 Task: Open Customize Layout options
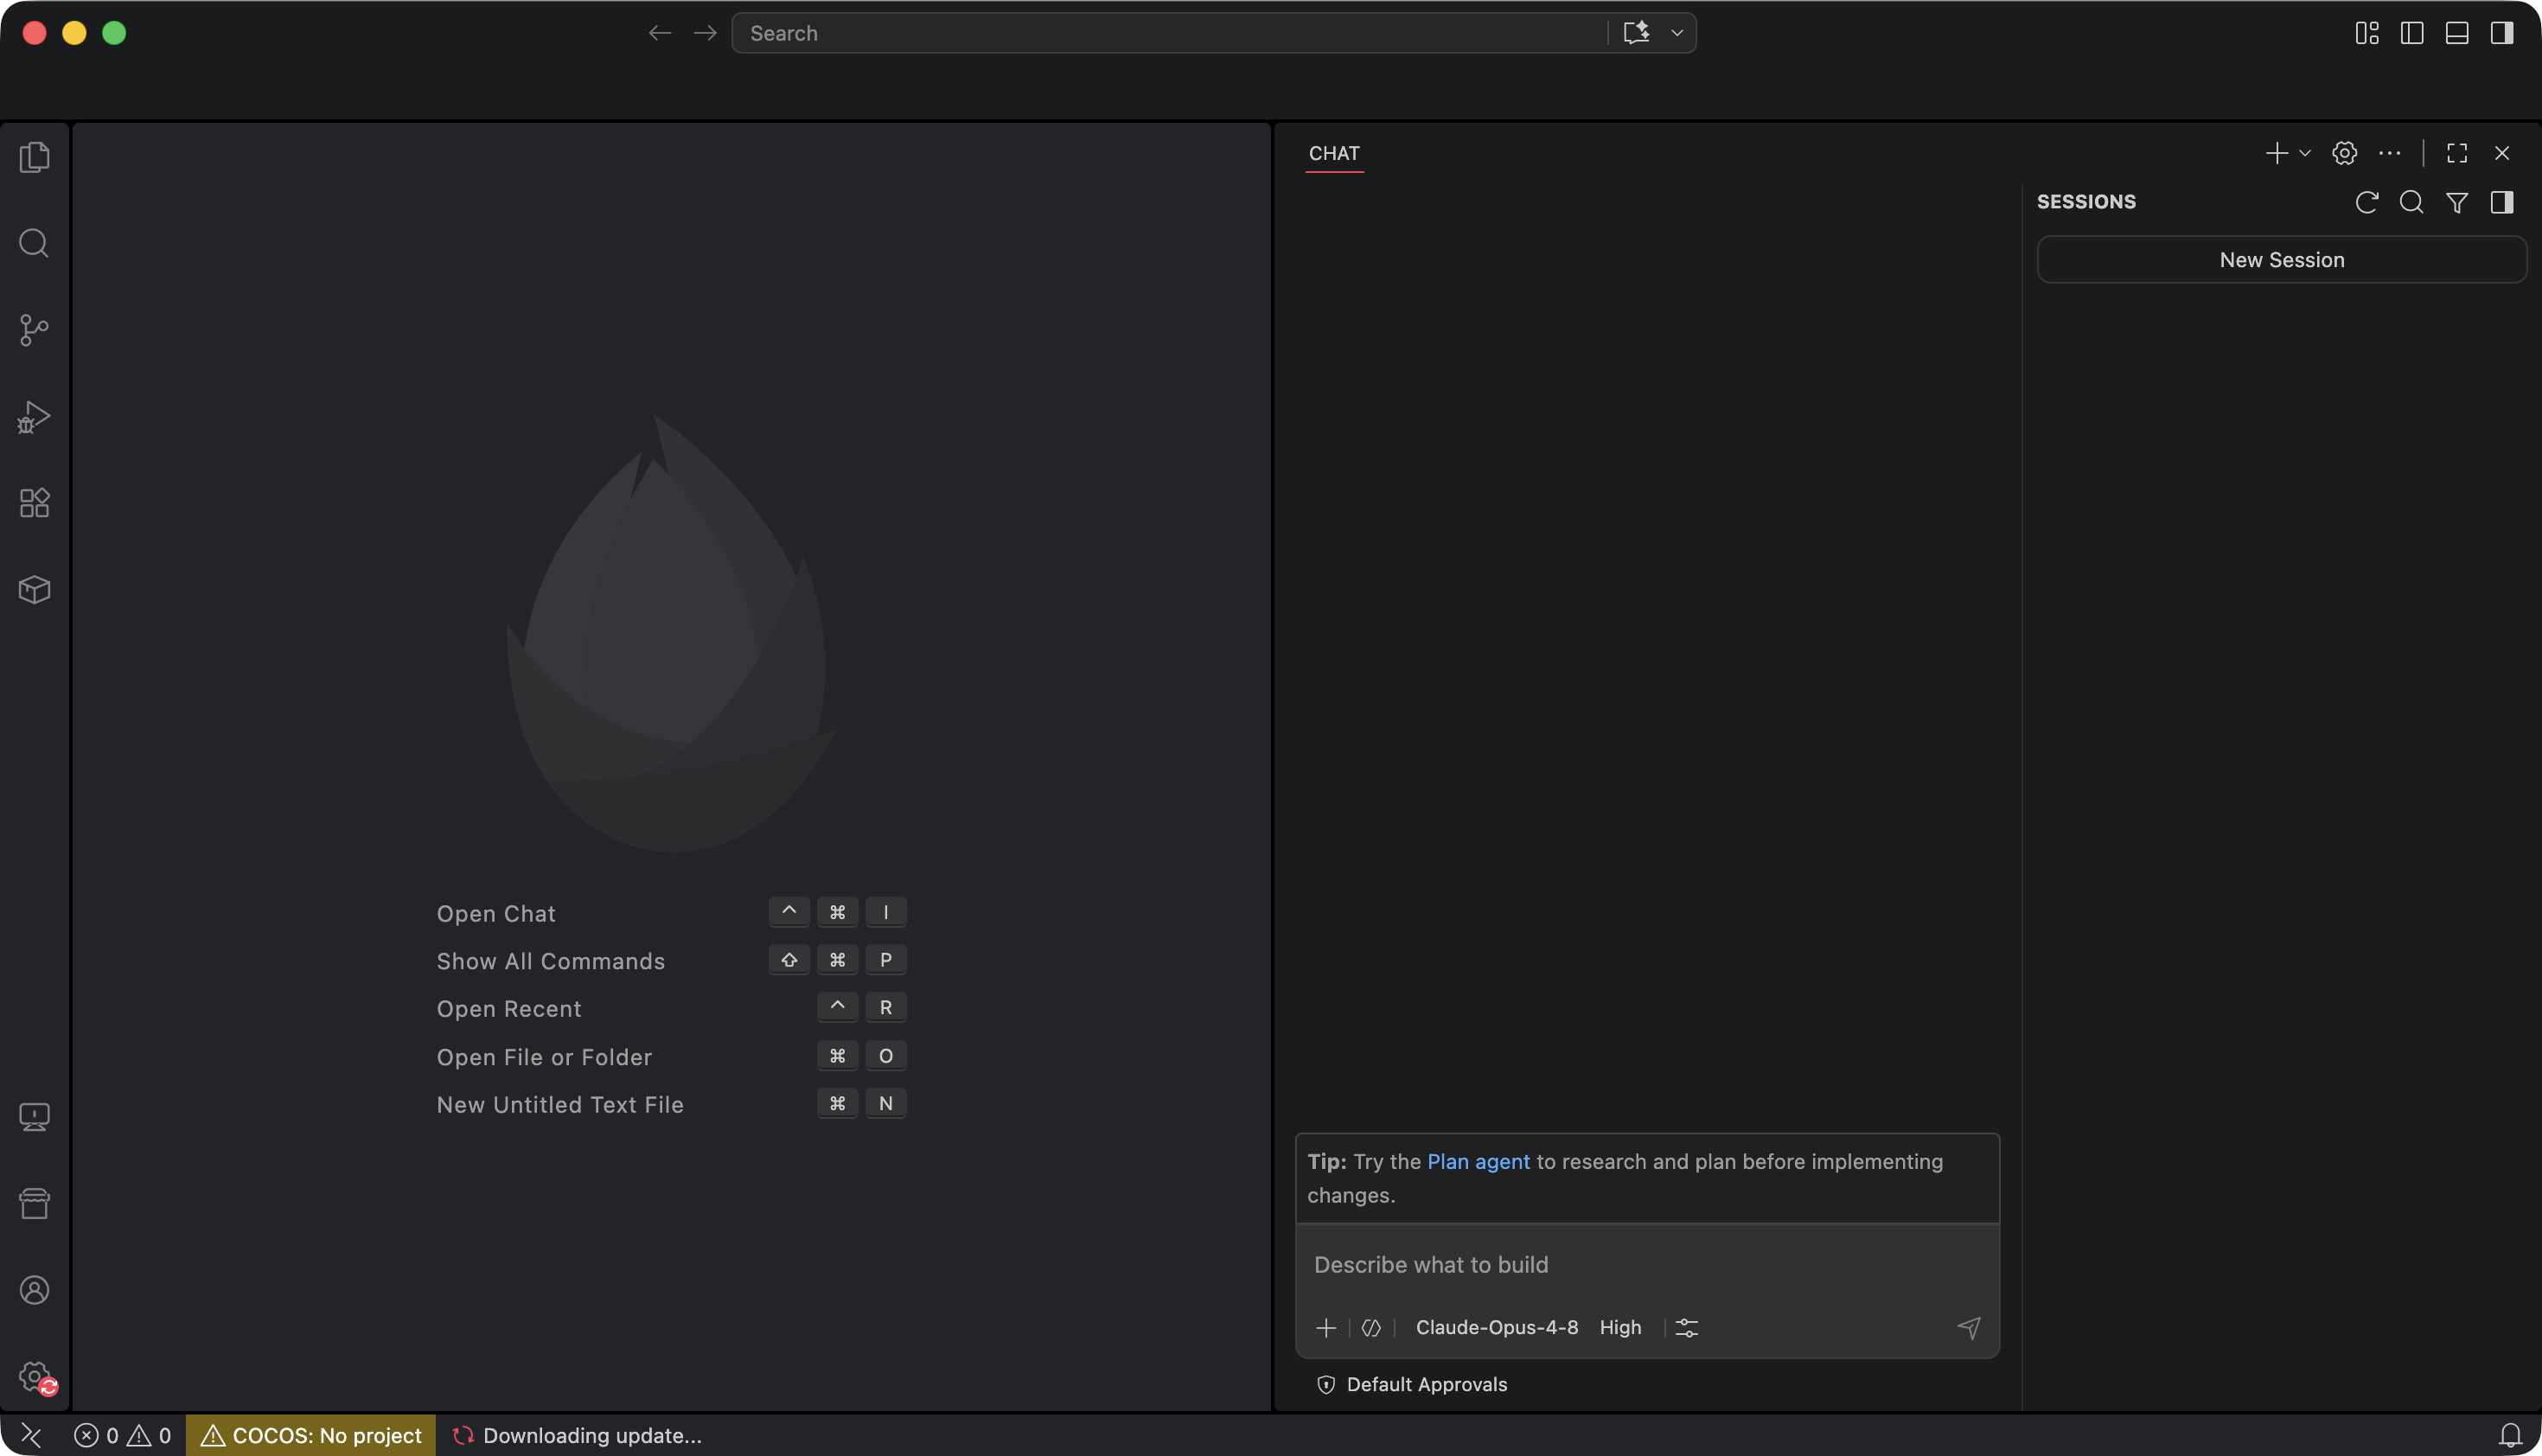(2366, 33)
